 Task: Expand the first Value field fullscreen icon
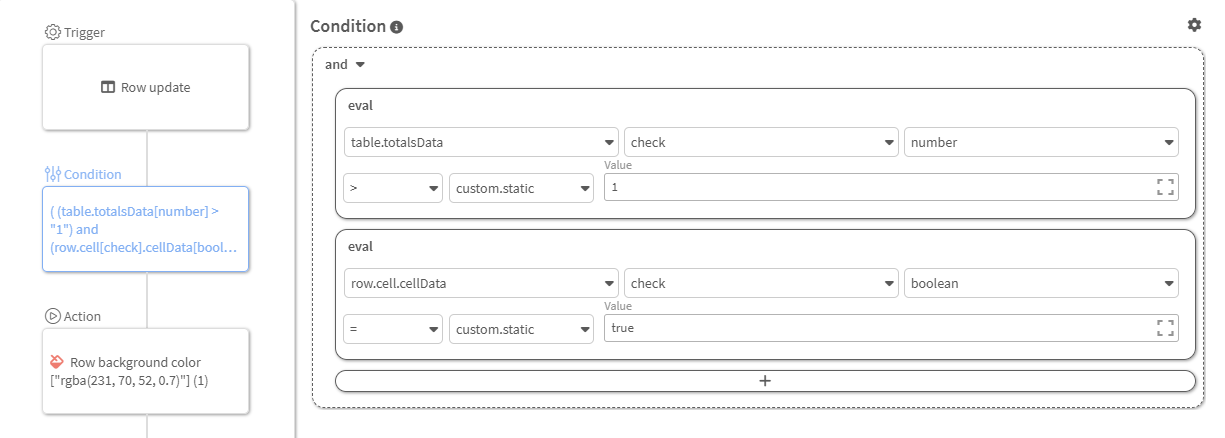tap(1164, 187)
